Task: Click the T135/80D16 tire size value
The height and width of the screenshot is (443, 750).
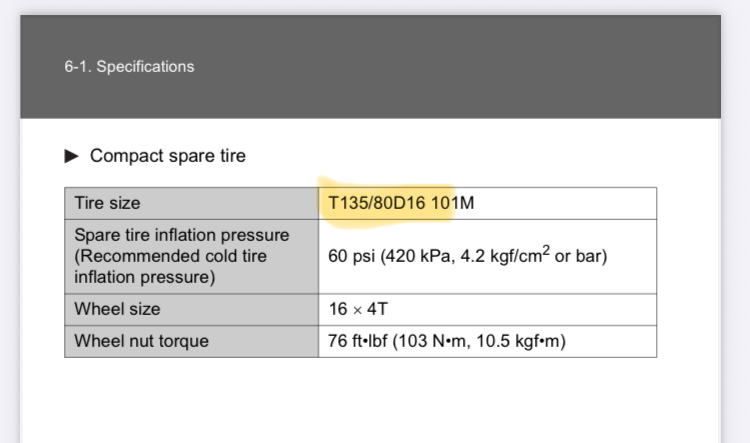Action: click(376, 203)
